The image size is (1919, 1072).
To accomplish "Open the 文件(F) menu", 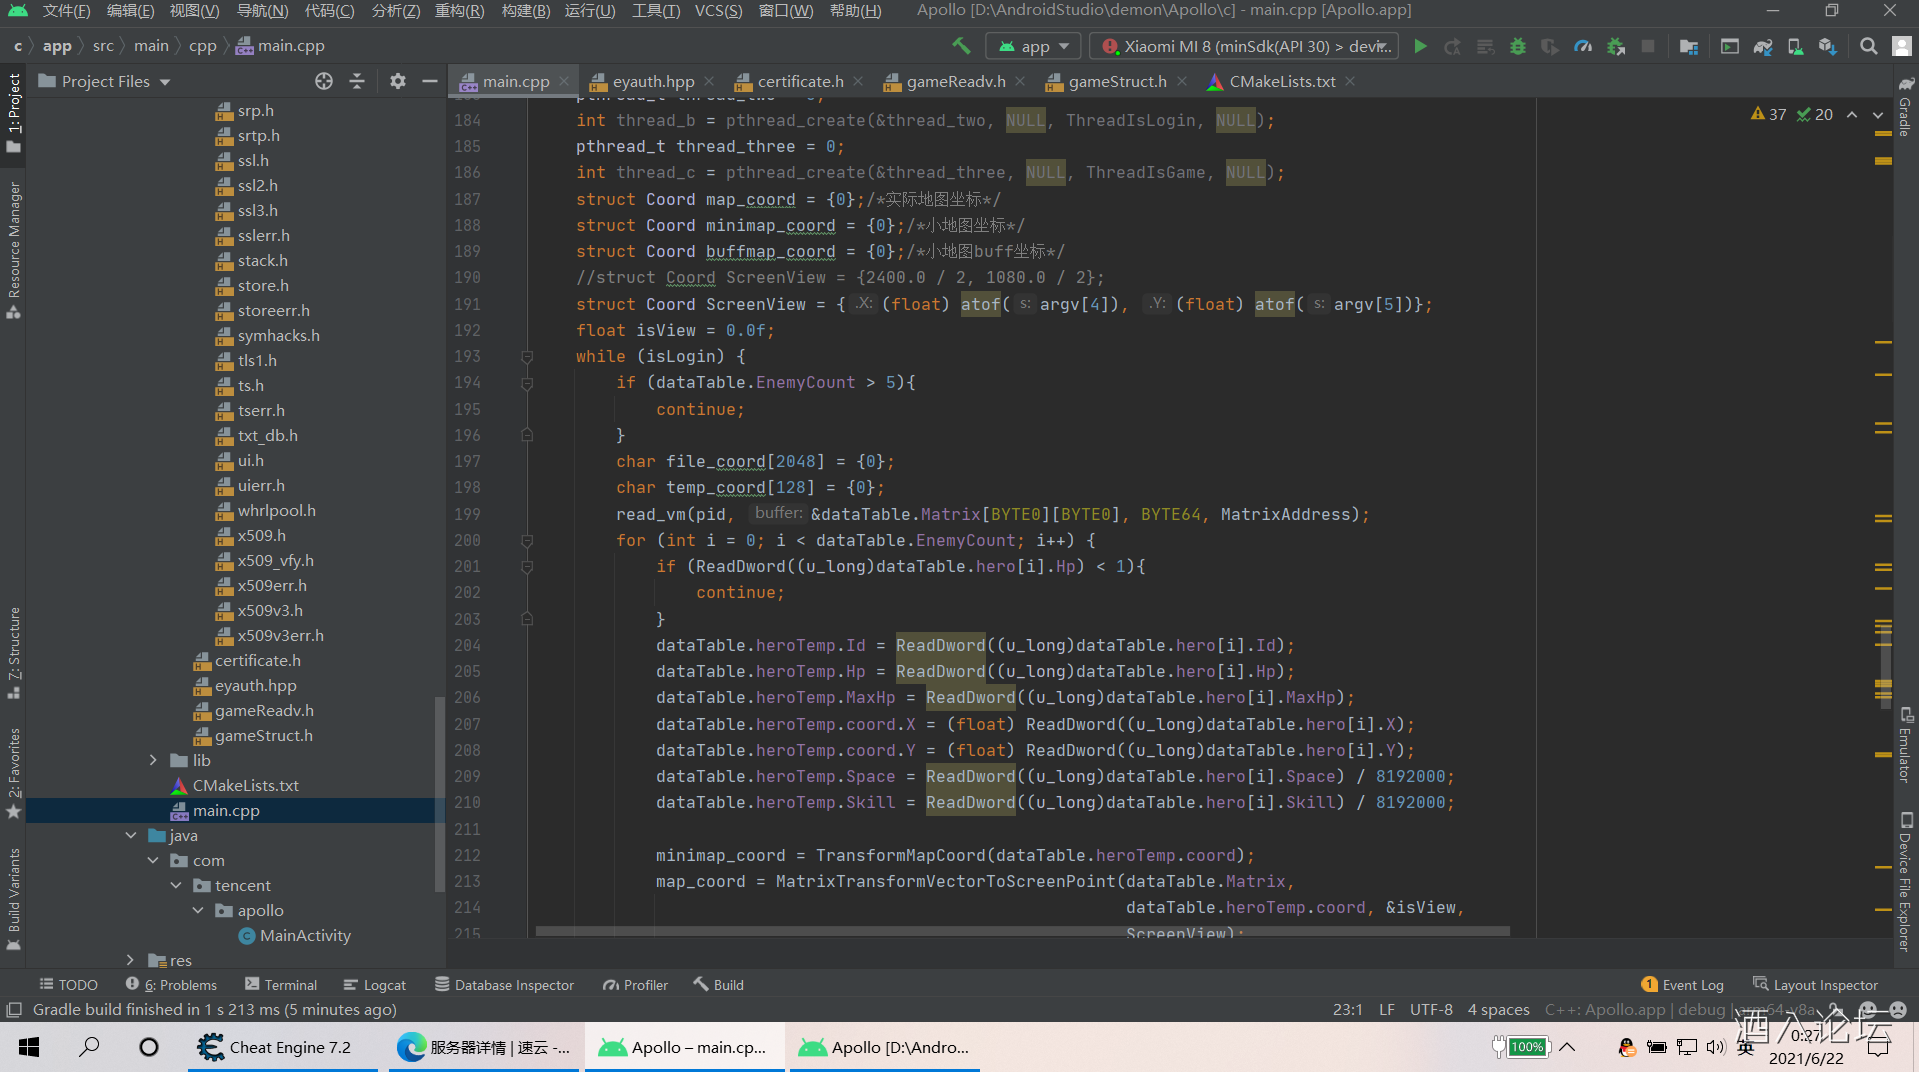I will tap(66, 10).
